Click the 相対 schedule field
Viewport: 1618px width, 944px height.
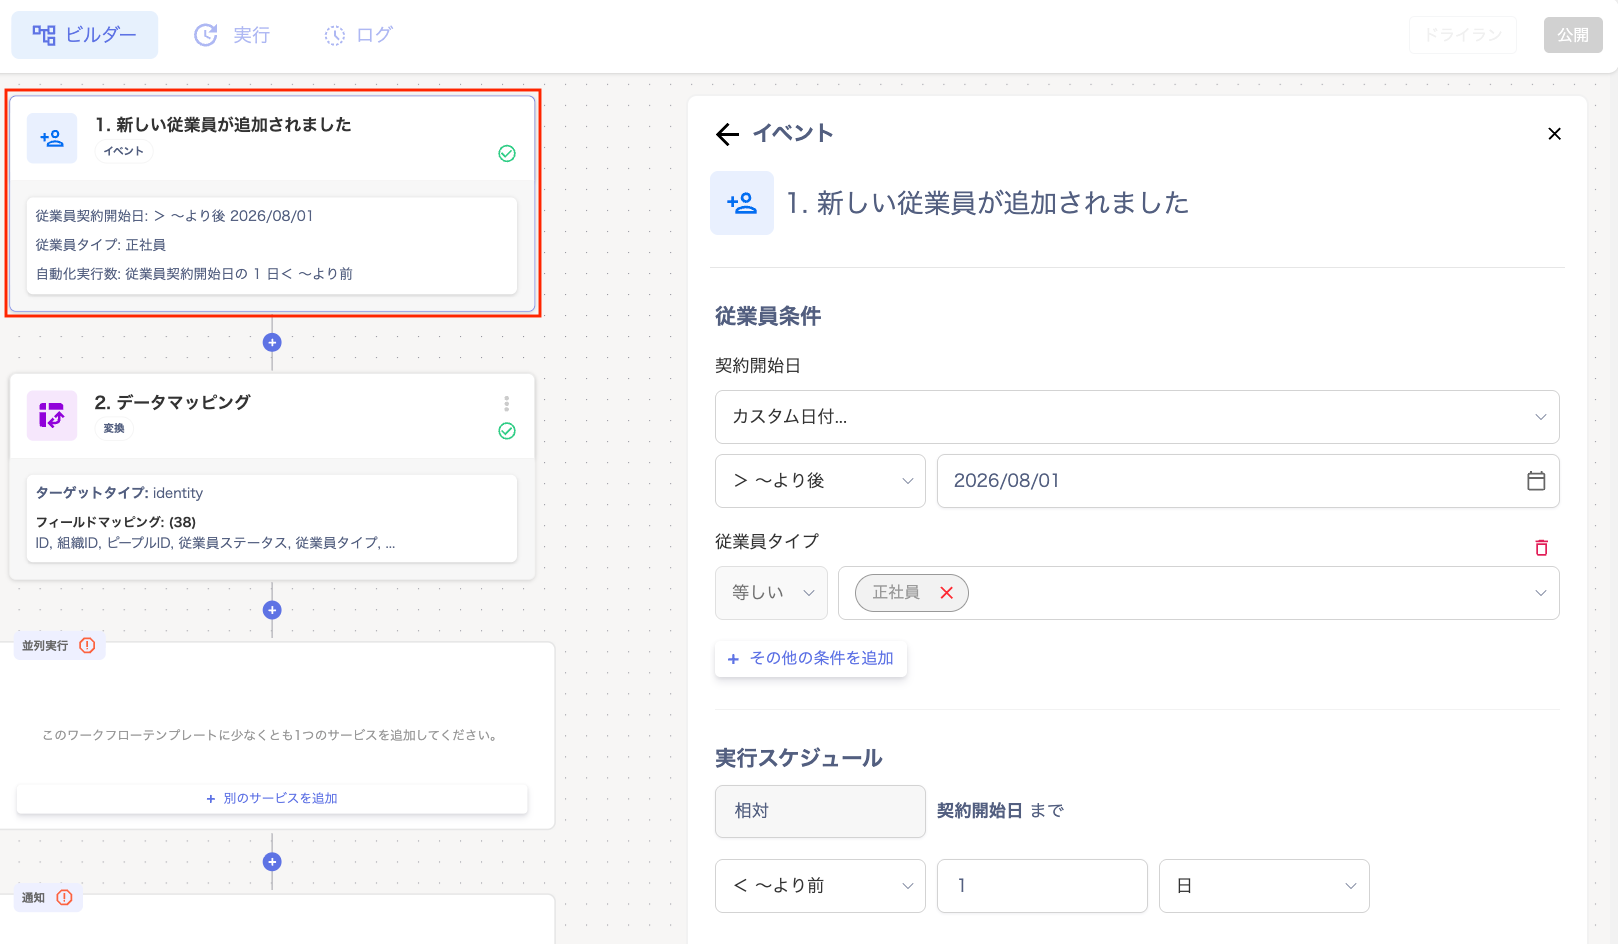click(820, 811)
